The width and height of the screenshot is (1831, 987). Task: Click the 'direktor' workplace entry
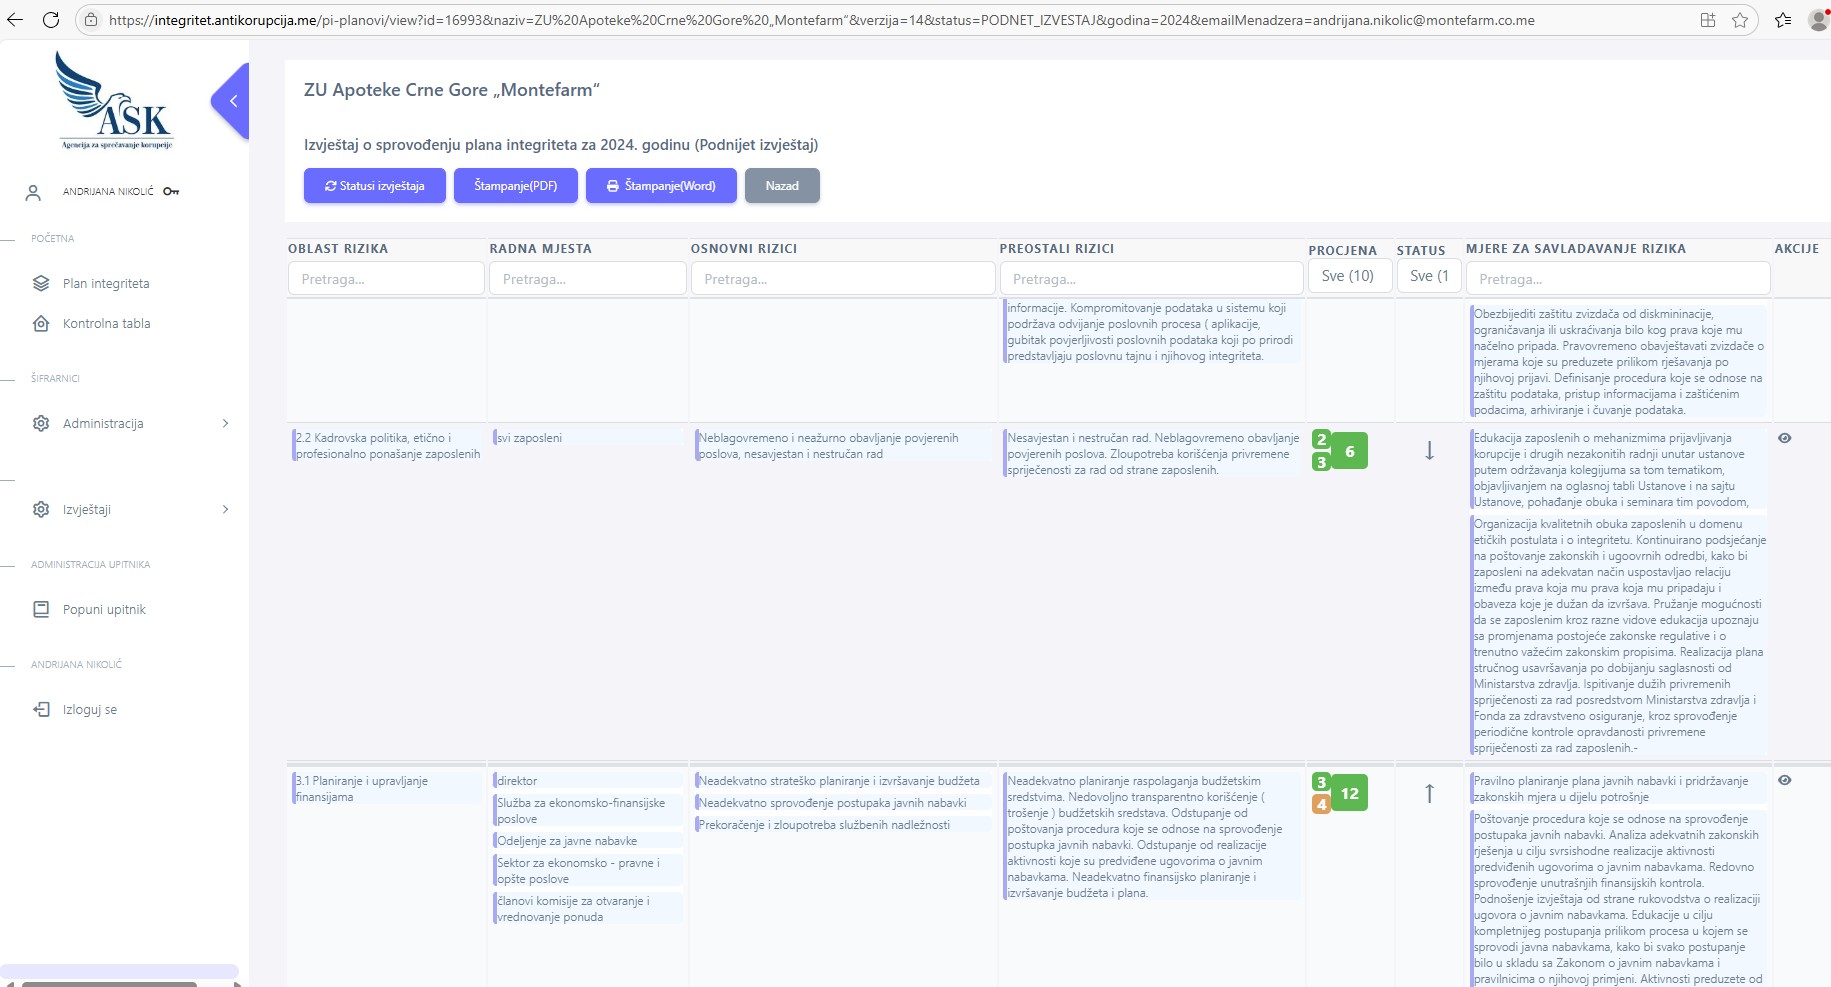517,781
